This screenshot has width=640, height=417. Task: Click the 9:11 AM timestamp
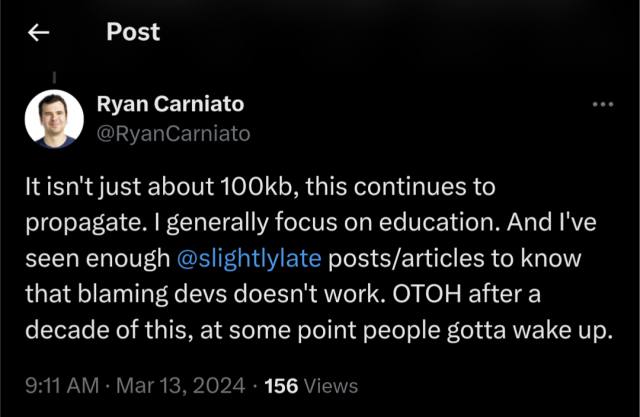click(61, 385)
